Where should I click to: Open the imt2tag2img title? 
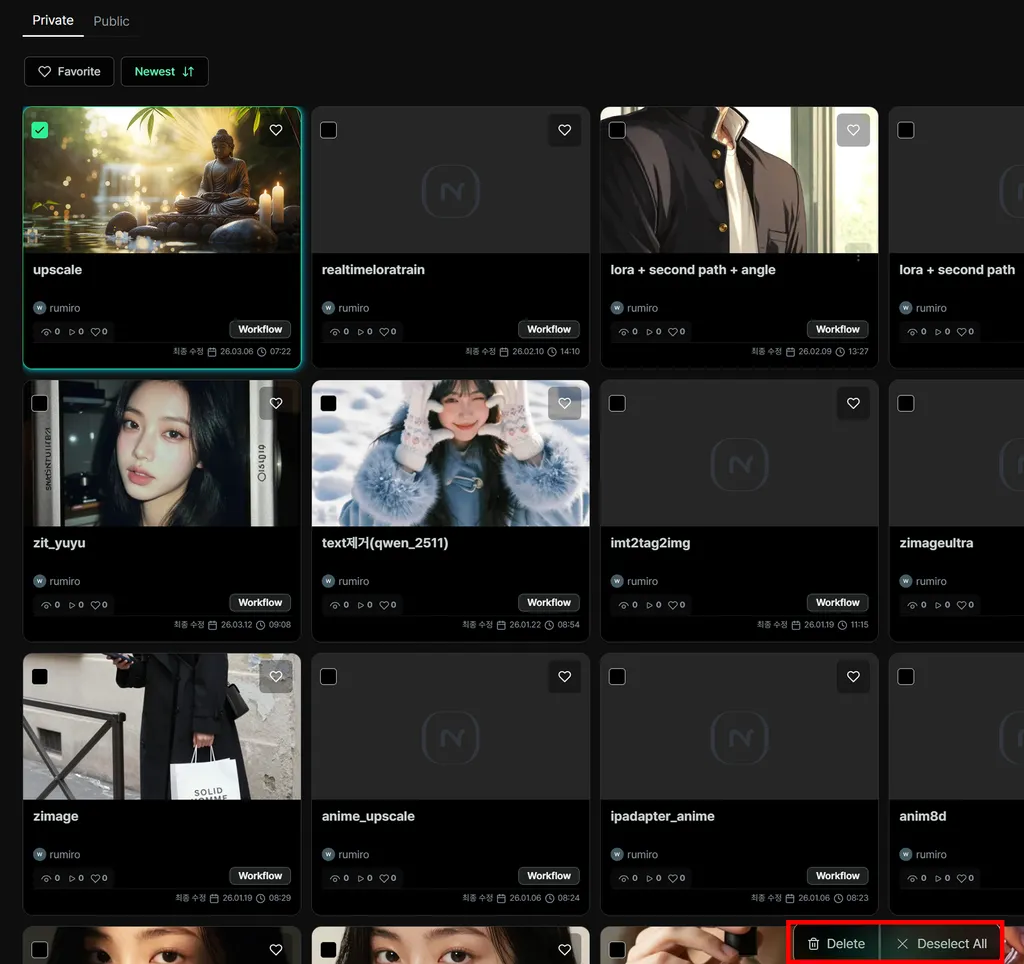click(650, 543)
